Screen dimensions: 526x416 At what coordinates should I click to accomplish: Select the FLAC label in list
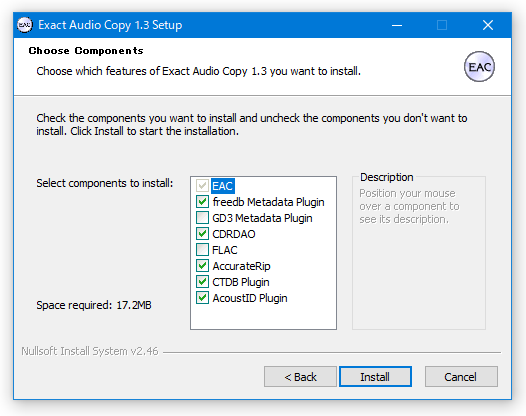click(x=225, y=250)
